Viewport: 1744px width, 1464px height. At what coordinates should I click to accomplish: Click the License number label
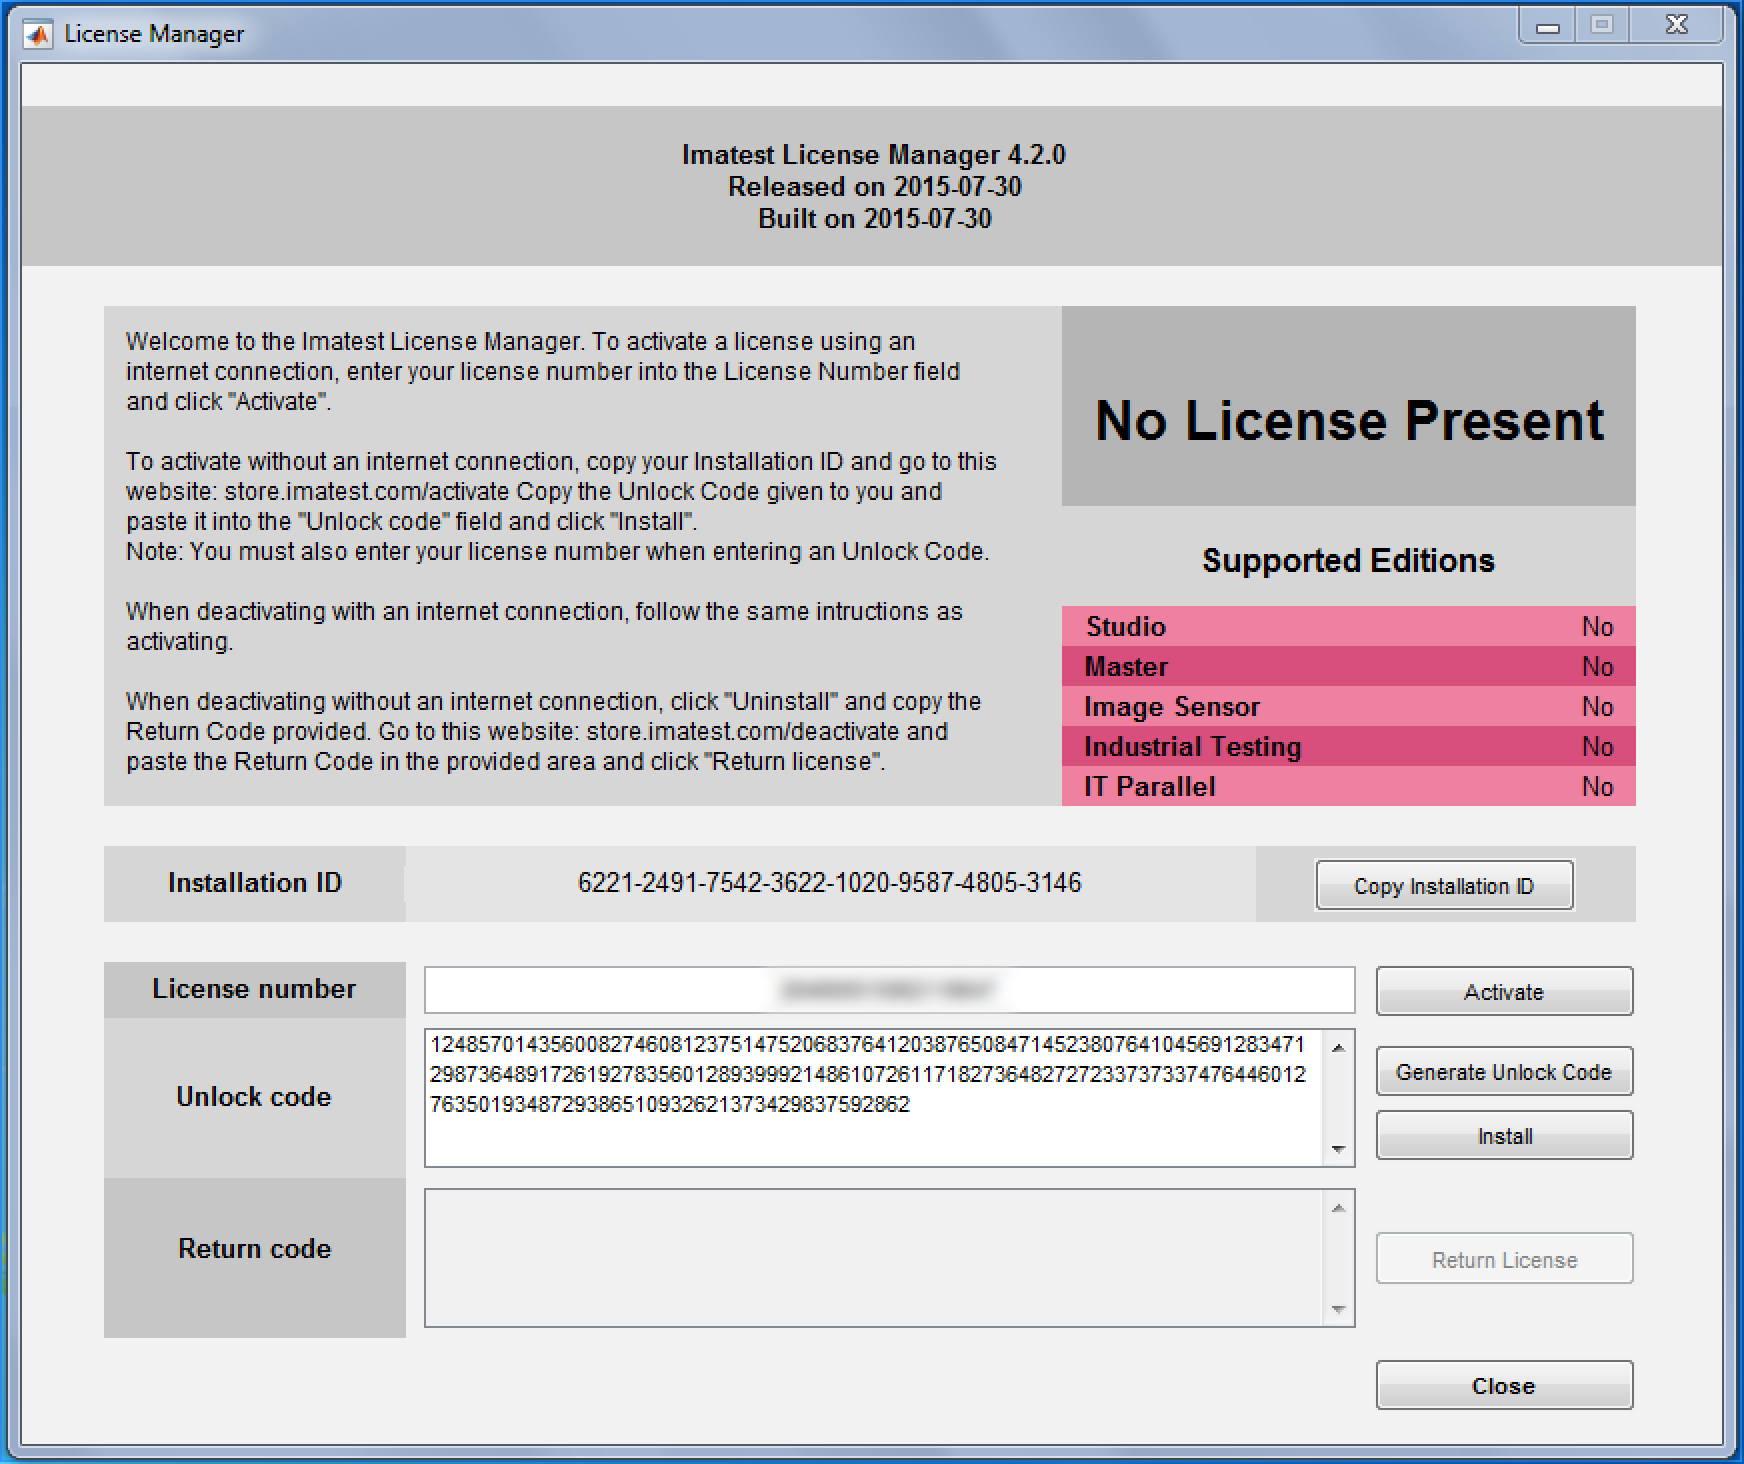254,989
